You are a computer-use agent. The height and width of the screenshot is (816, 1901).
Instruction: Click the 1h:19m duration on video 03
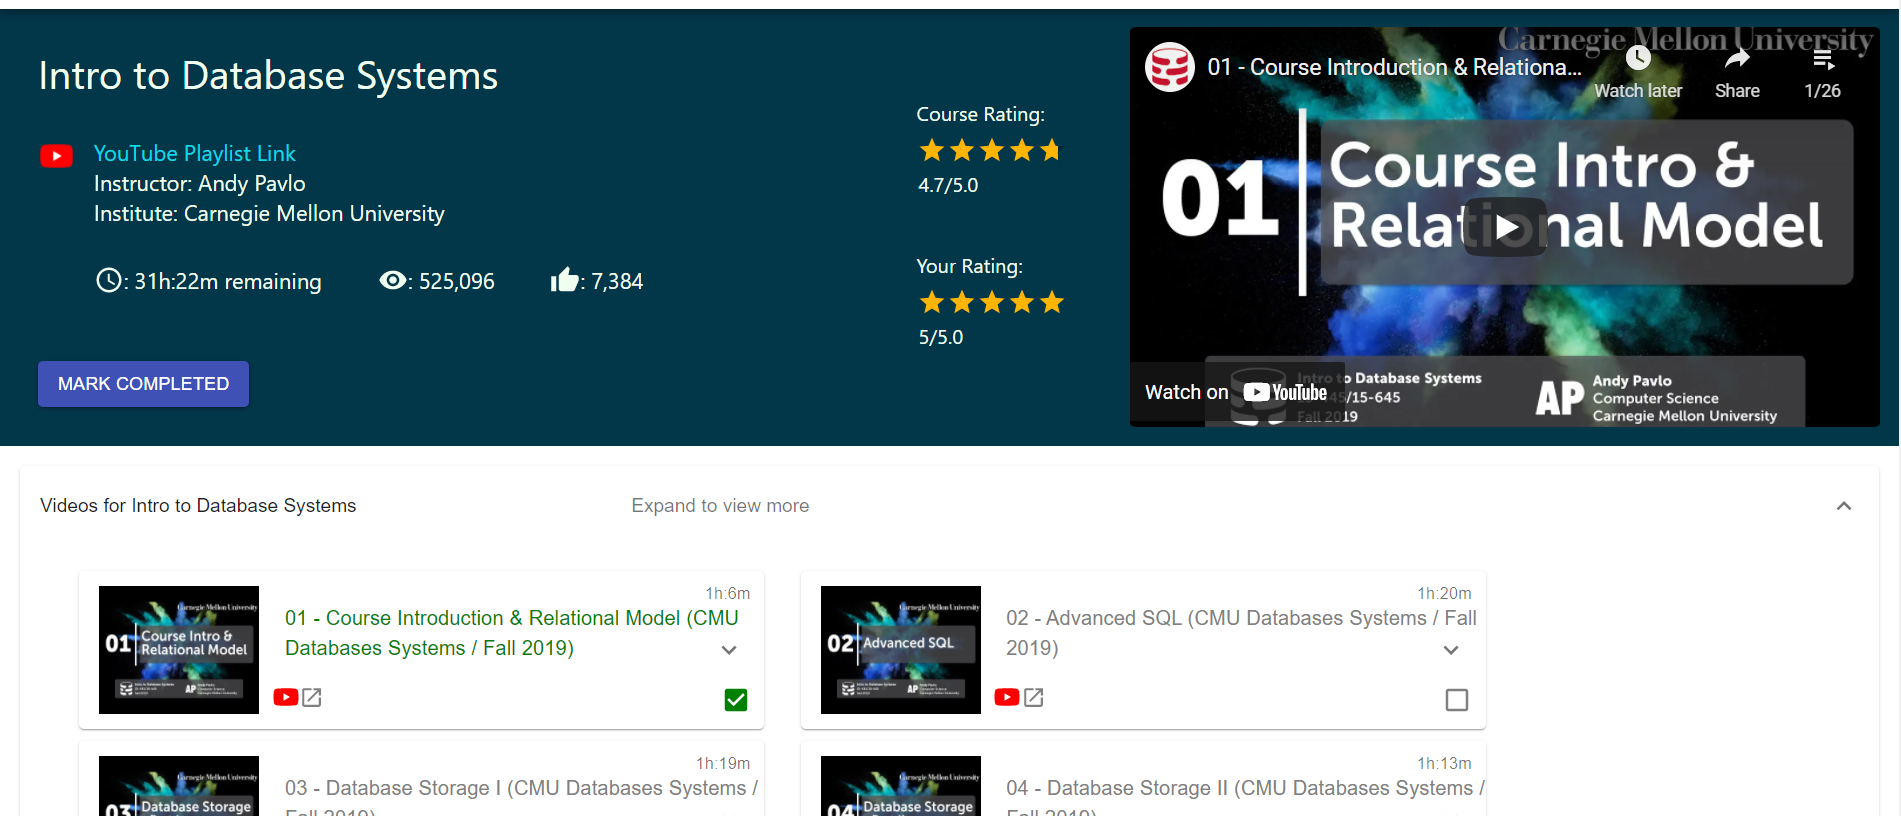pyautogui.click(x=723, y=763)
